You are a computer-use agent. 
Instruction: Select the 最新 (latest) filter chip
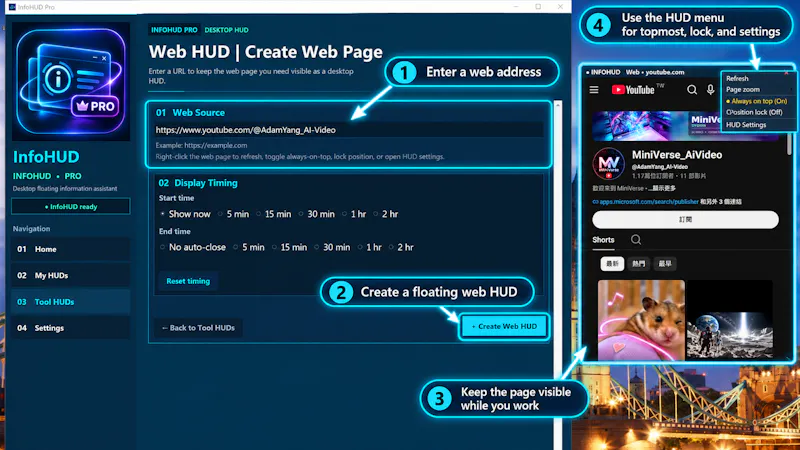pos(612,264)
